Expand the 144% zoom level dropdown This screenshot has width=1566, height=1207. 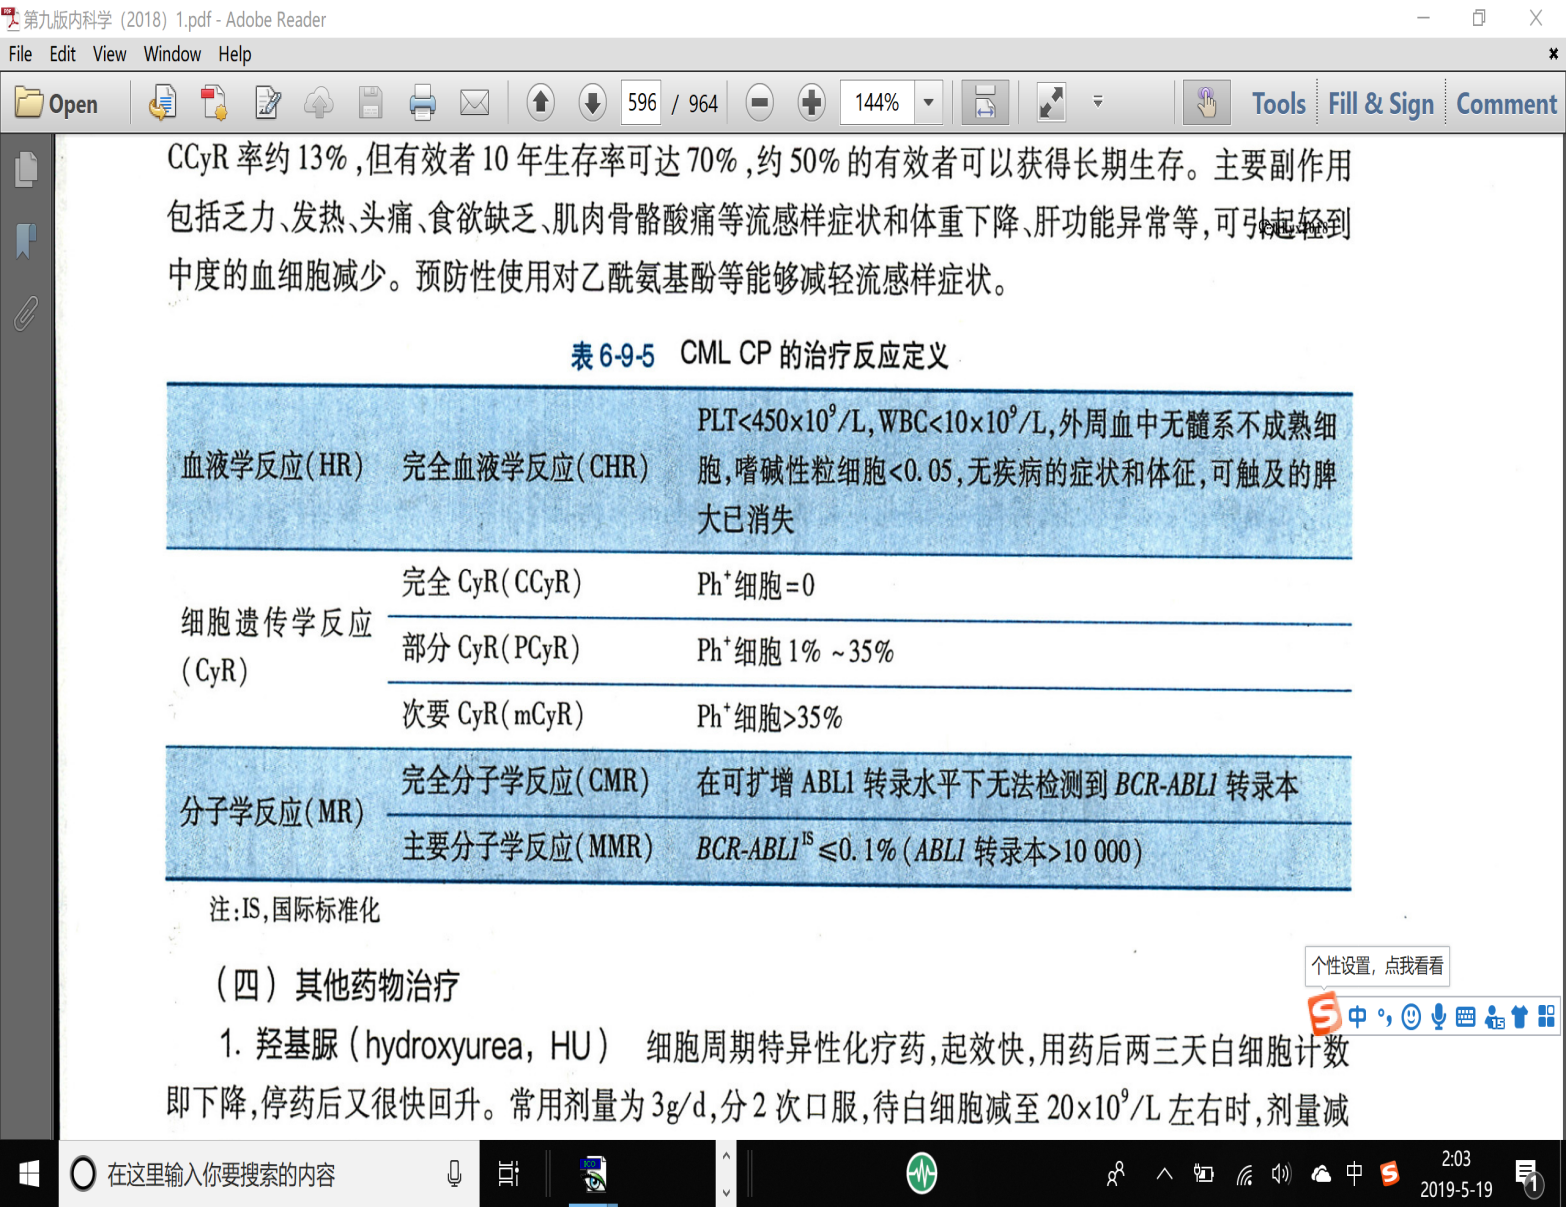929,103
